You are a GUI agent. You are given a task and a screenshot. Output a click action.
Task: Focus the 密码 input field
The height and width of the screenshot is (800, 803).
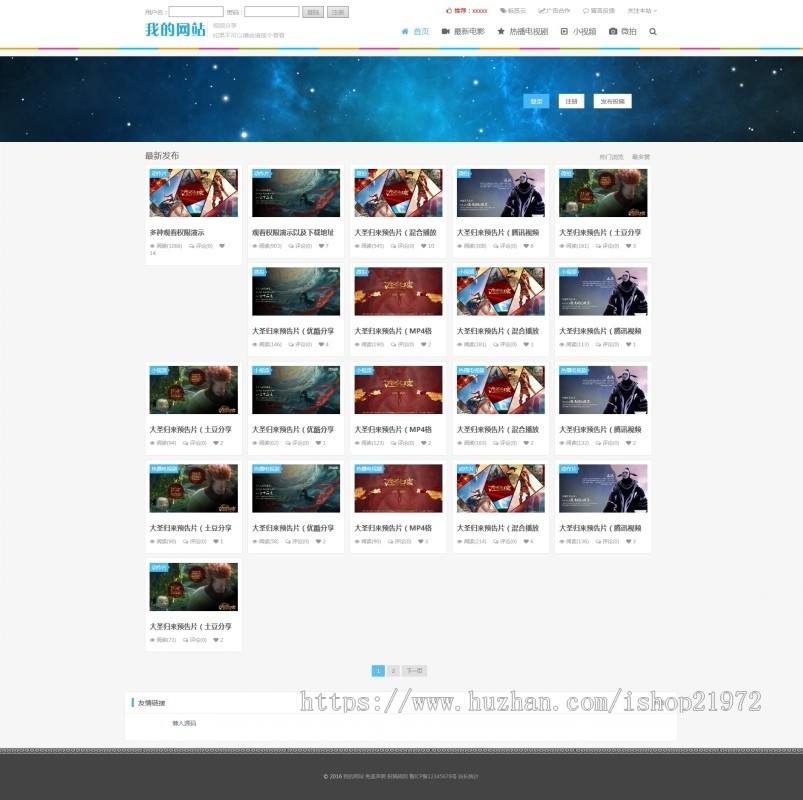[x=271, y=11]
